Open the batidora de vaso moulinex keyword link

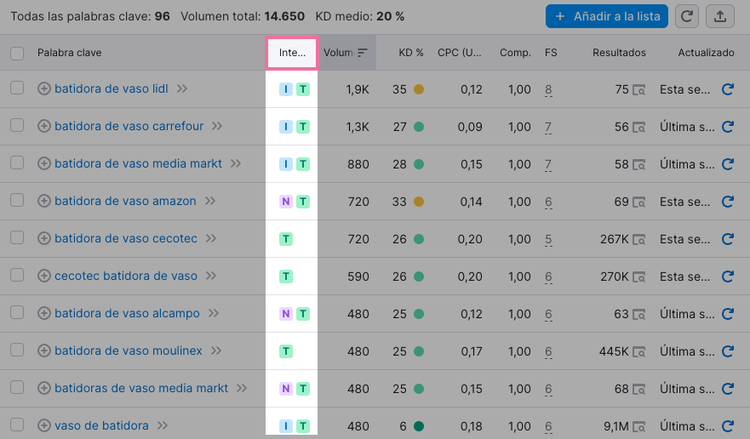128,351
